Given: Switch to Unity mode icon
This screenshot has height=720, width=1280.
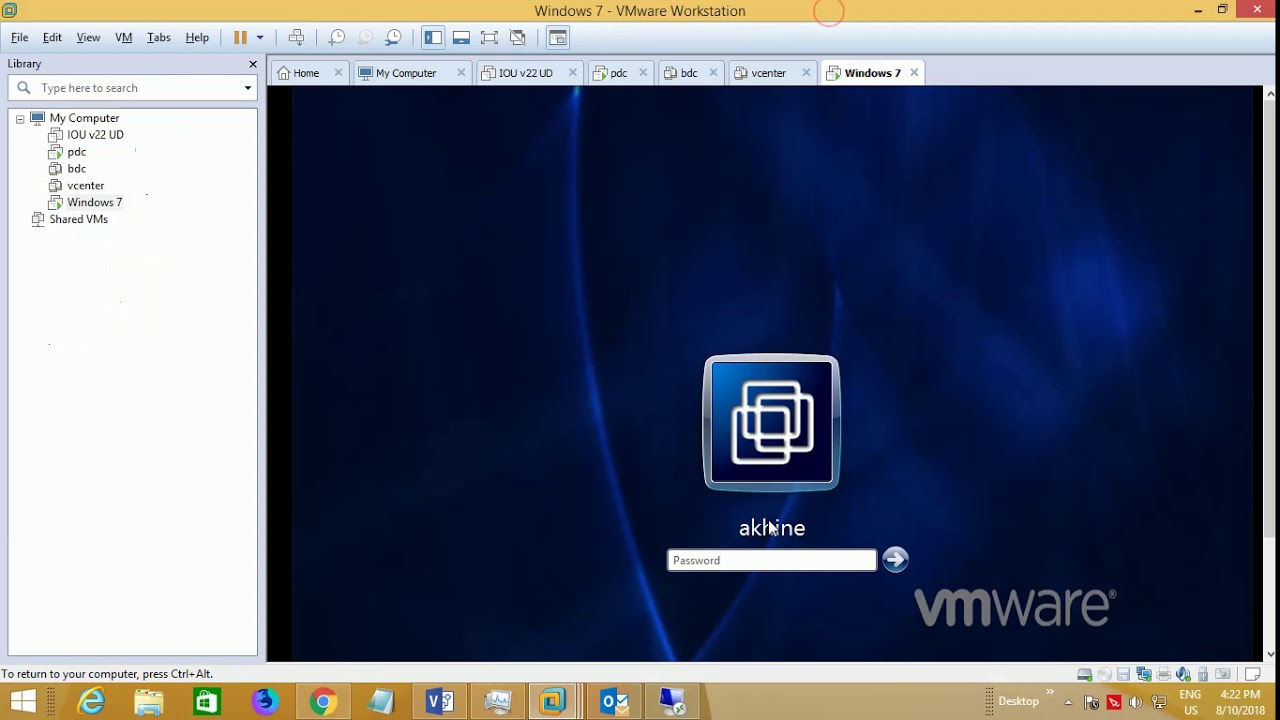Looking at the screenshot, I should [x=517, y=37].
